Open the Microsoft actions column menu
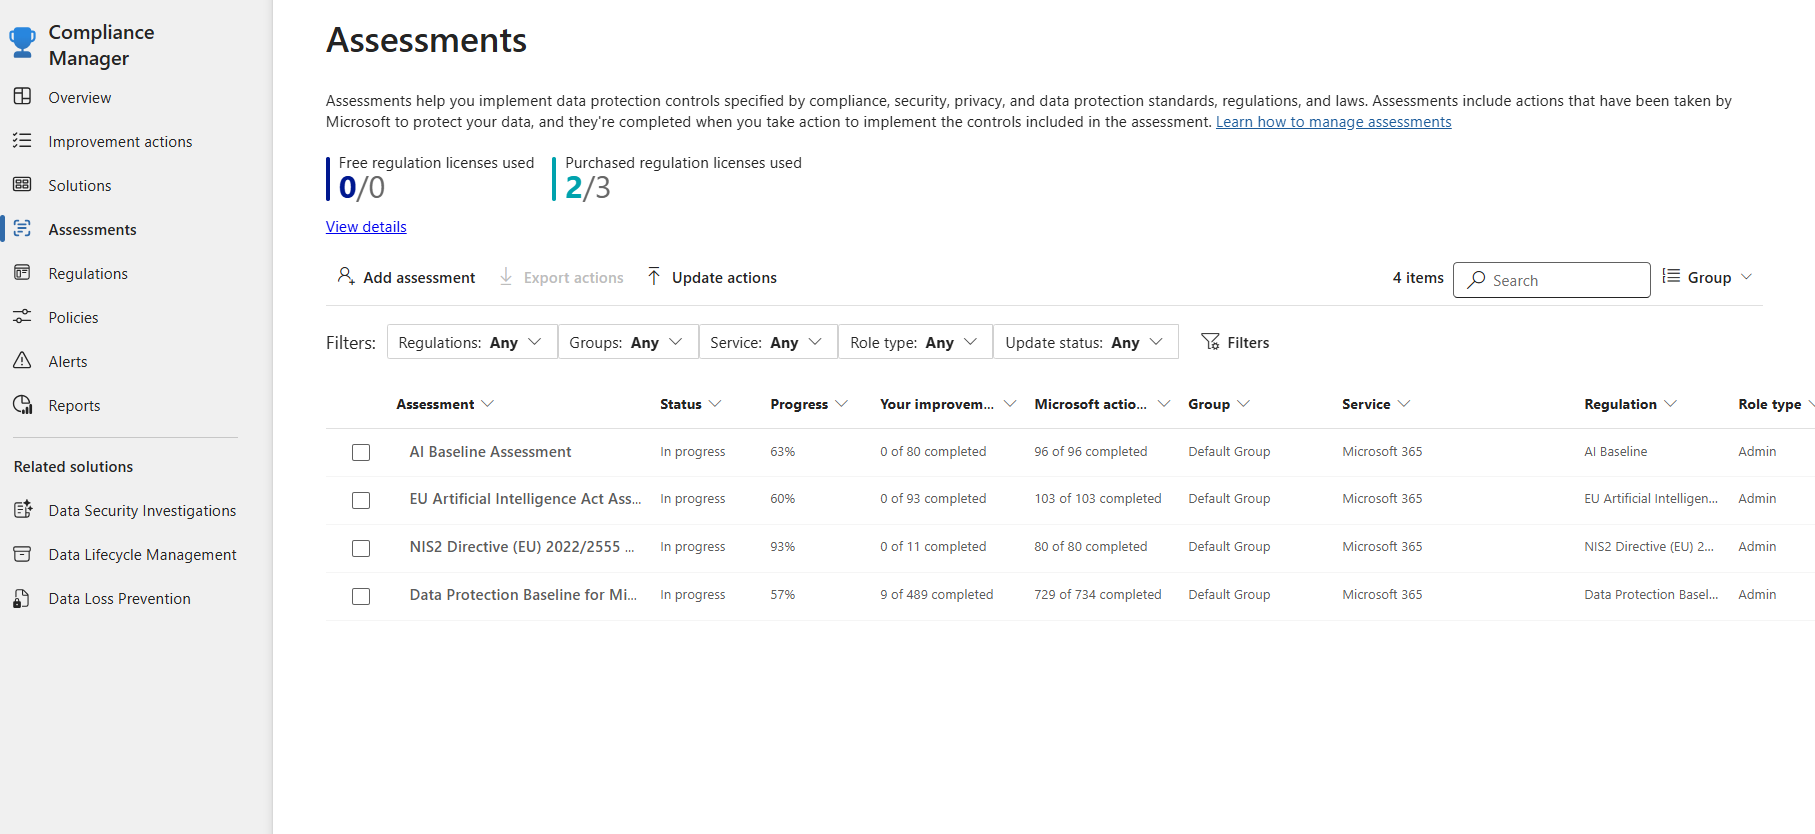Viewport: 1815px width, 834px height. (x=1101, y=404)
